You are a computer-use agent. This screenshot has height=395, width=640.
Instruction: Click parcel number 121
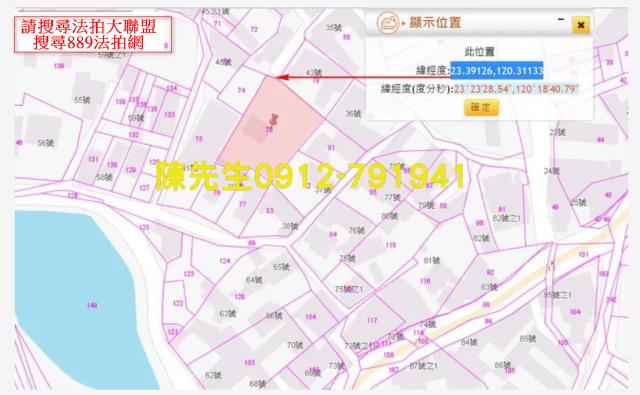pyautogui.click(x=173, y=332)
